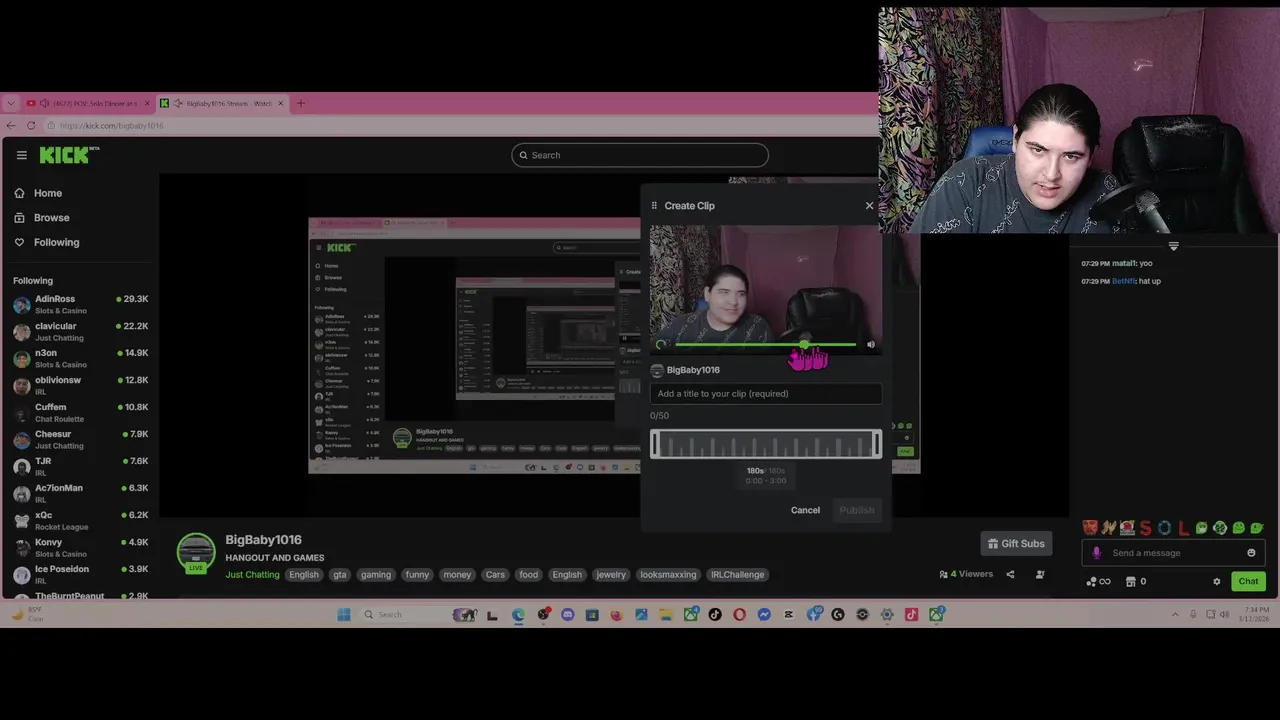Click the Just Chatting category link
Screen dimensions: 1280x720
[252, 575]
